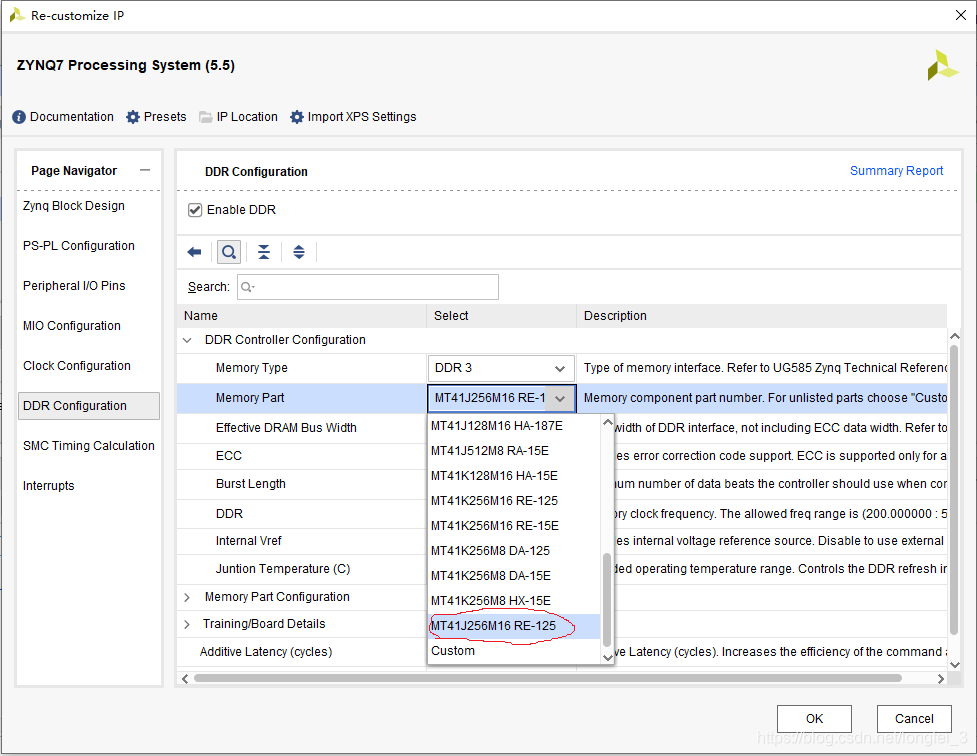The width and height of the screenshot is (977, 756).
Task: Click the OK button
Action: click(814, 719)
